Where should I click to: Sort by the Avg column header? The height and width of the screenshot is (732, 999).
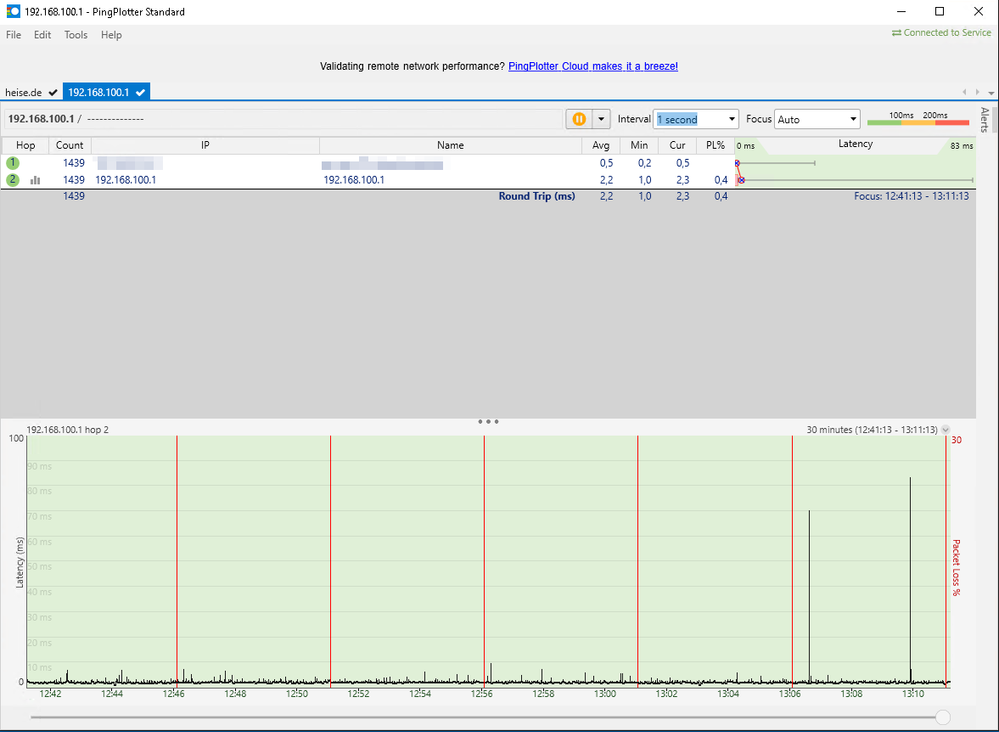pos(601,145)
